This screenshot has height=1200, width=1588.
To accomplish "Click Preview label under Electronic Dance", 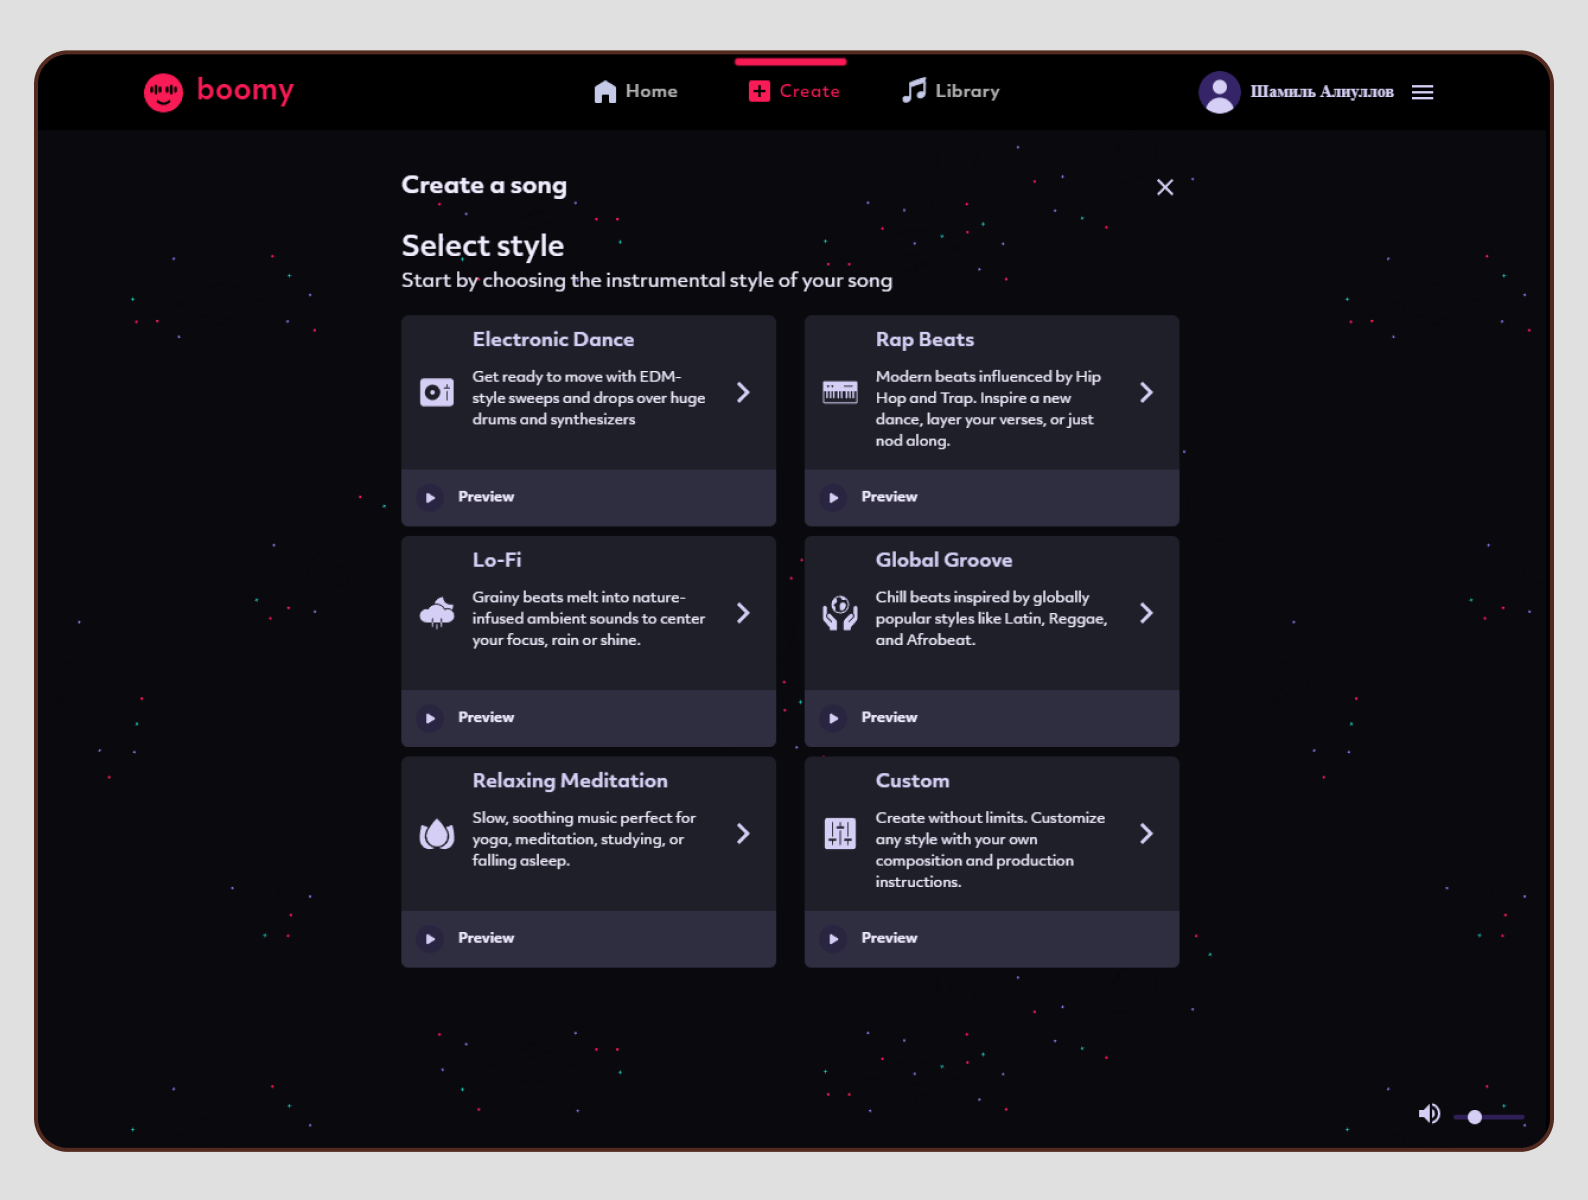I will (486, 497).
